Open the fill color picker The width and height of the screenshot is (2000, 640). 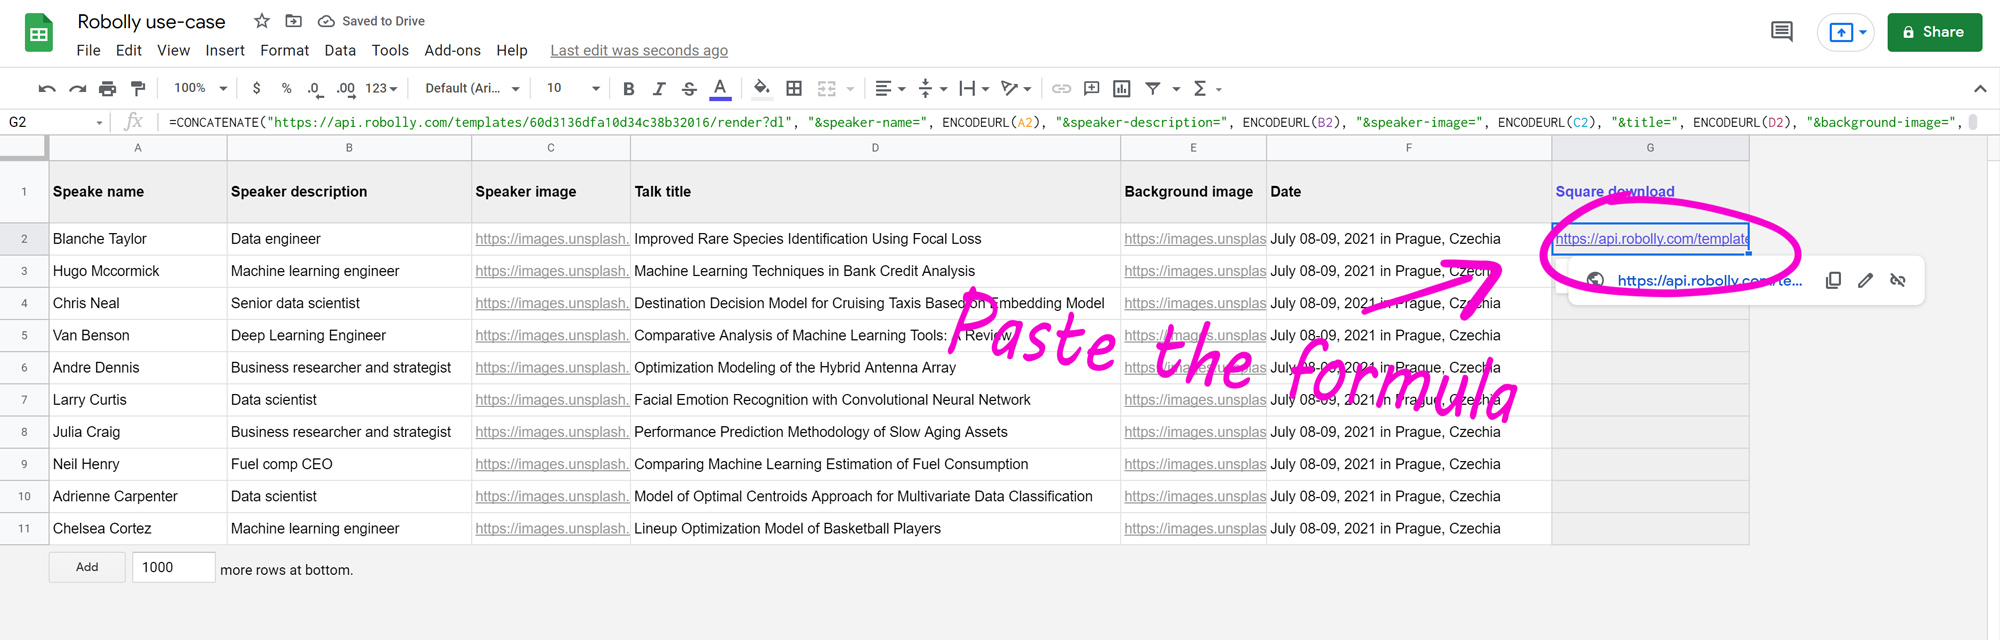761,89
